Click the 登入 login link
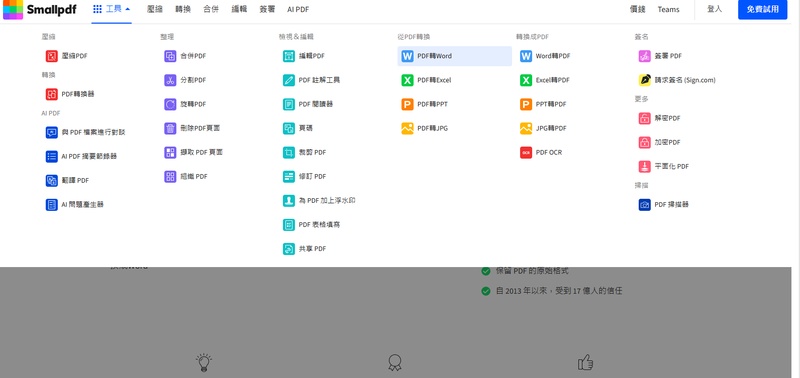Image resolution: width=800 pixels, height=378 pixels. click(x=714, y=9)
